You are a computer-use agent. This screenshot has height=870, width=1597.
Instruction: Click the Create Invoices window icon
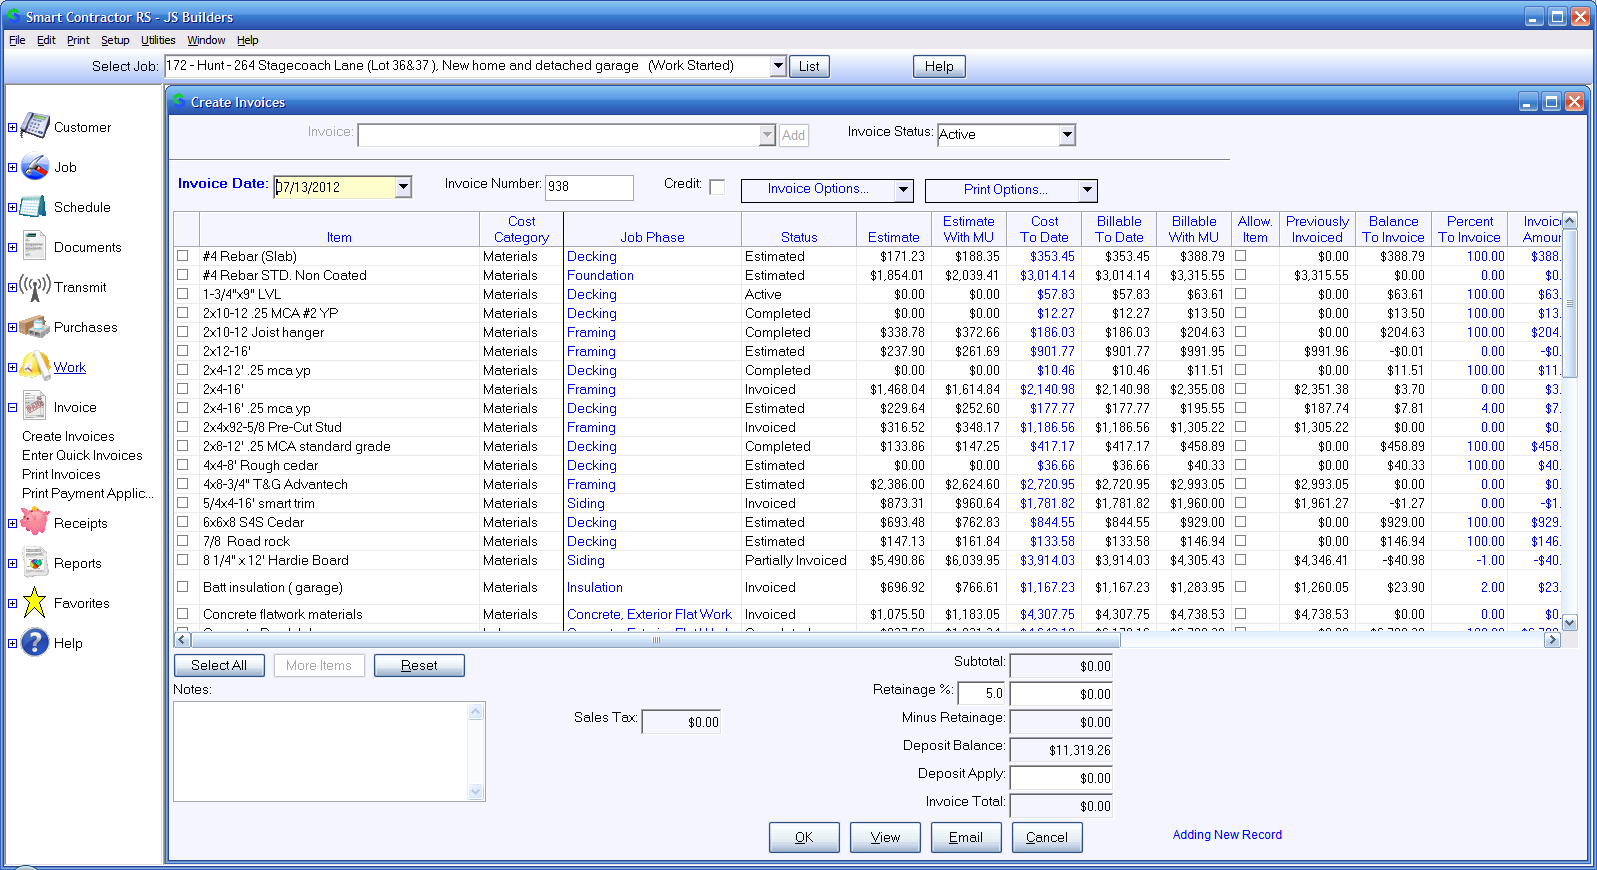[179, 101]
